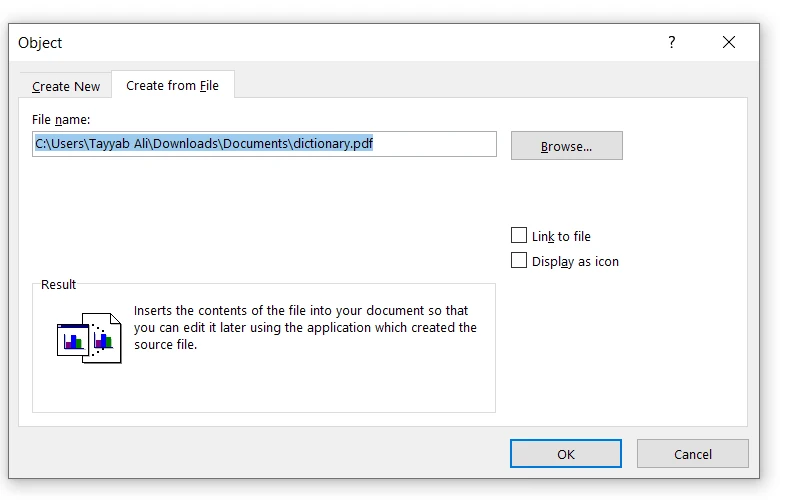
Task: Click the 'Result' group box heading
Action: [x=58, y=285]
